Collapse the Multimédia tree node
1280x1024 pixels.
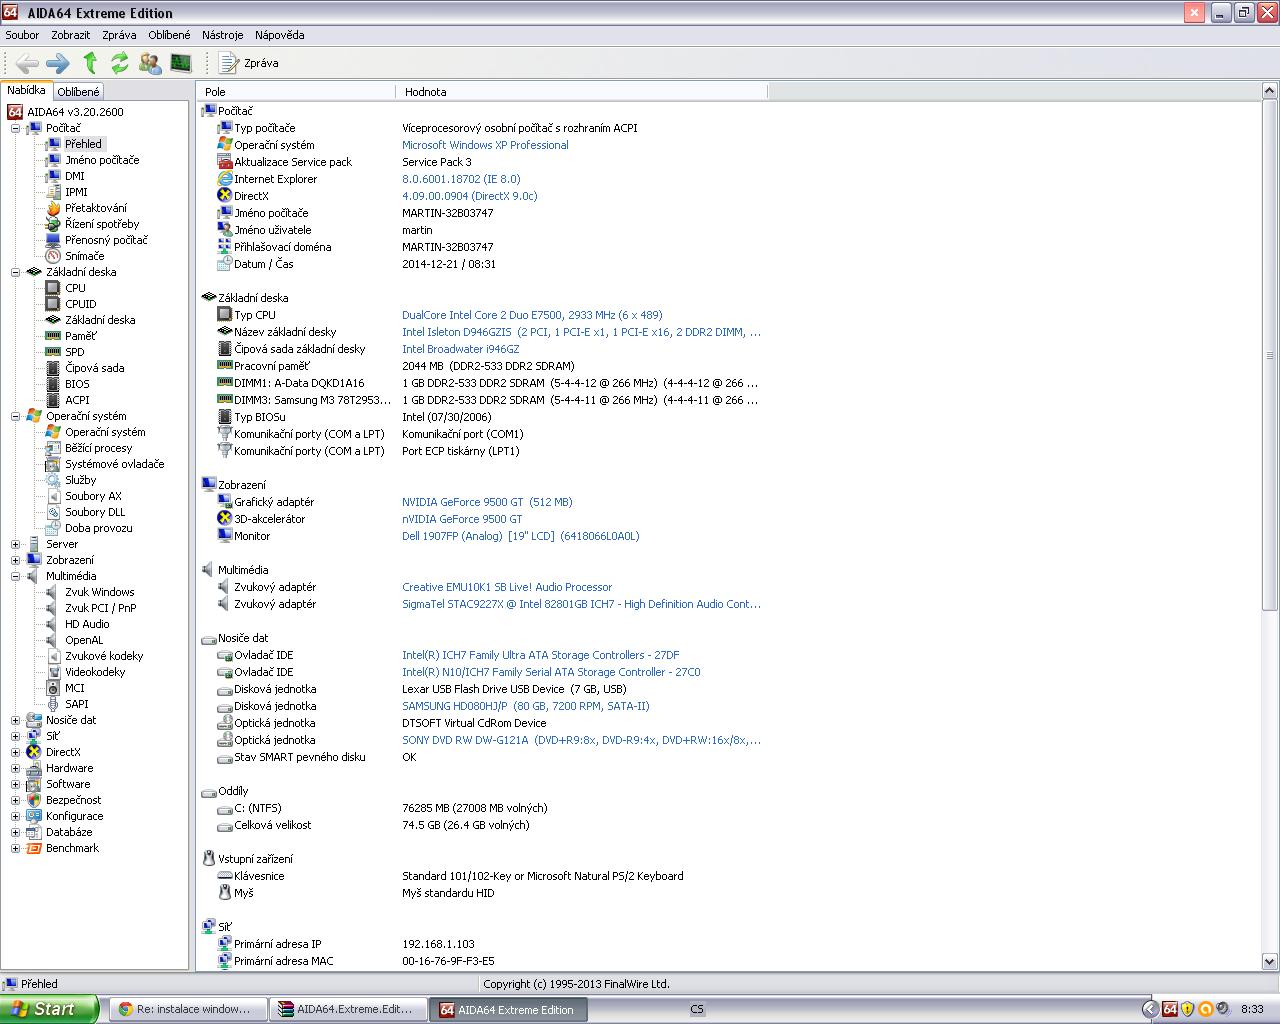(15, 576)
